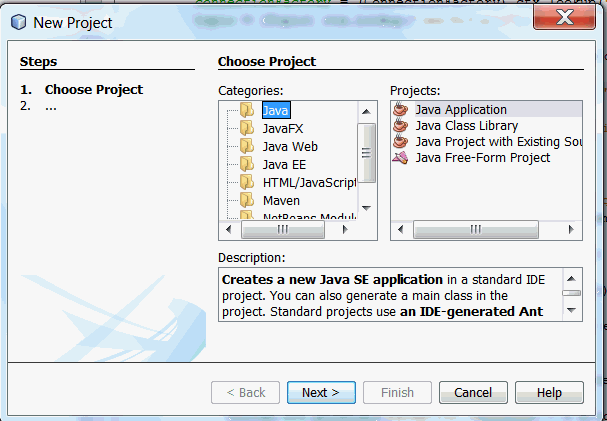Open Help for the wizard
This screenshot has height=421, width=607.
click(x=549, y=393)
